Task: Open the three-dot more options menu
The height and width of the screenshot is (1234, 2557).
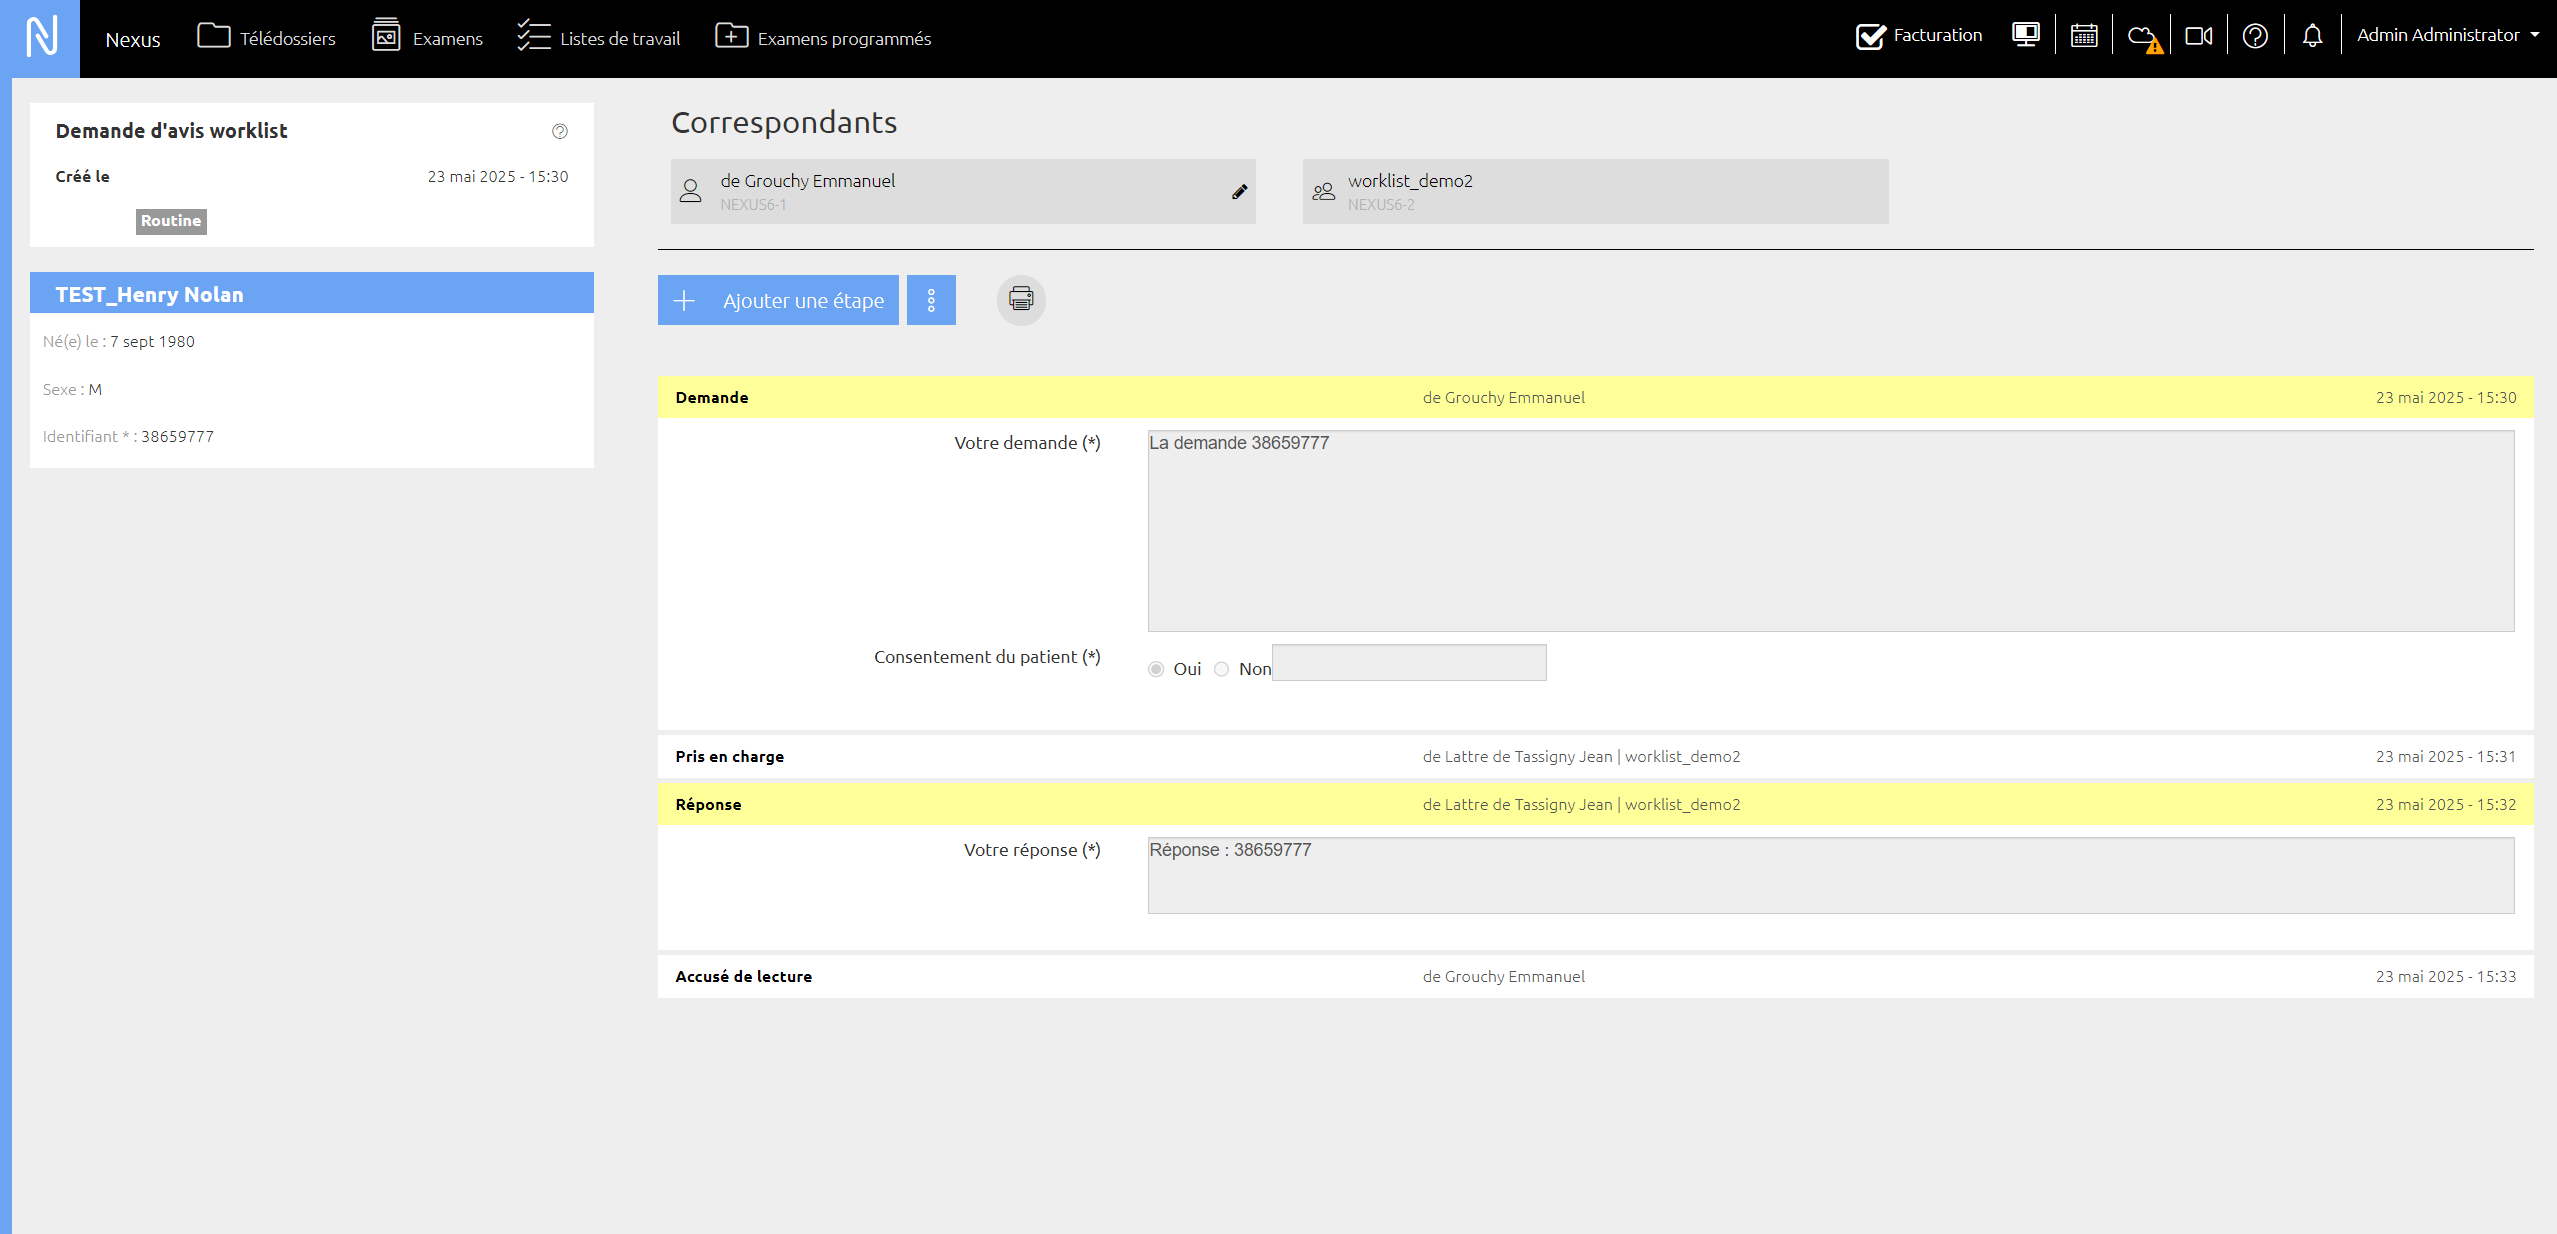Action: (x=931, y=300)
